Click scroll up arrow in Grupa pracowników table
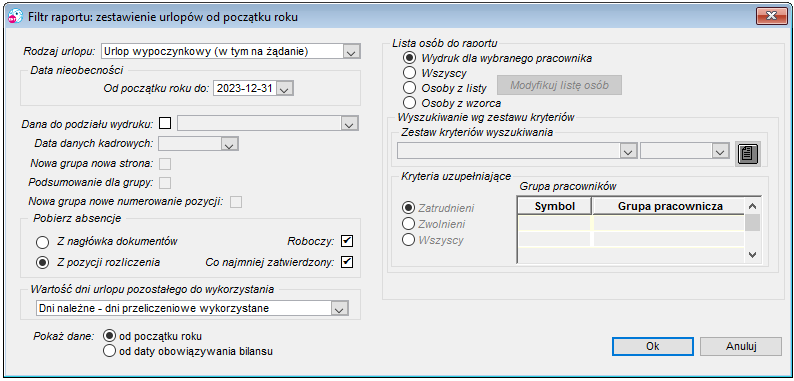The image size is (794, 381). [752, 206]
